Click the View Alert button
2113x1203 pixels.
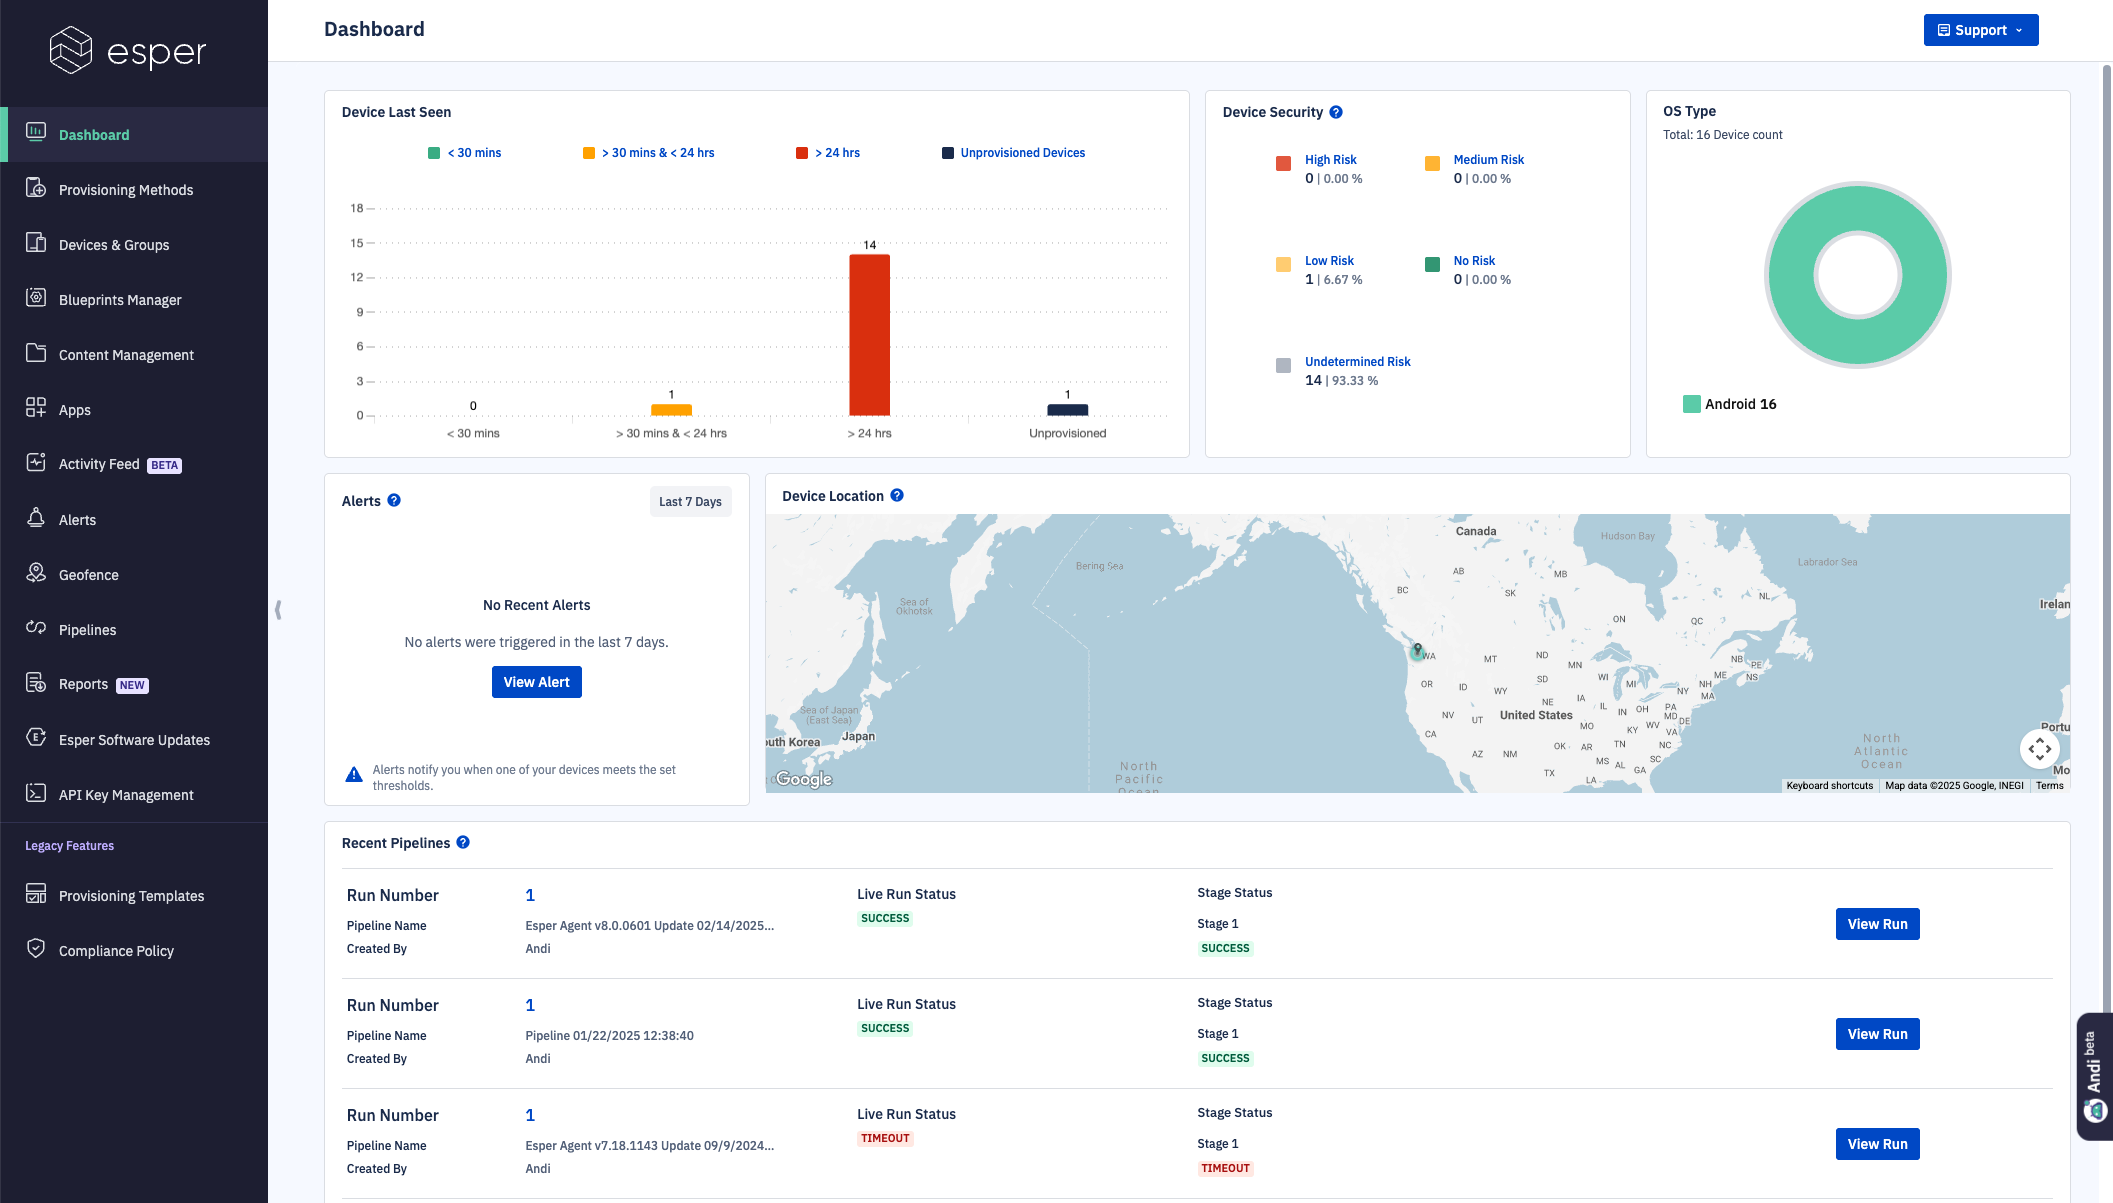click(536, 681)
